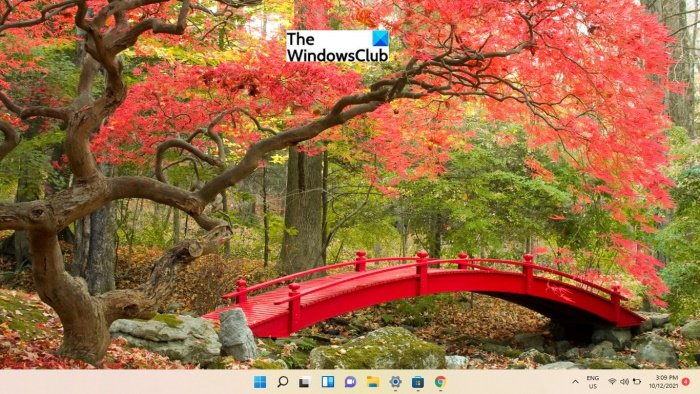Viewport: 700px width, 394px height.
Task: Launch Teams Chat from taskbar
Action: [350, 382]
